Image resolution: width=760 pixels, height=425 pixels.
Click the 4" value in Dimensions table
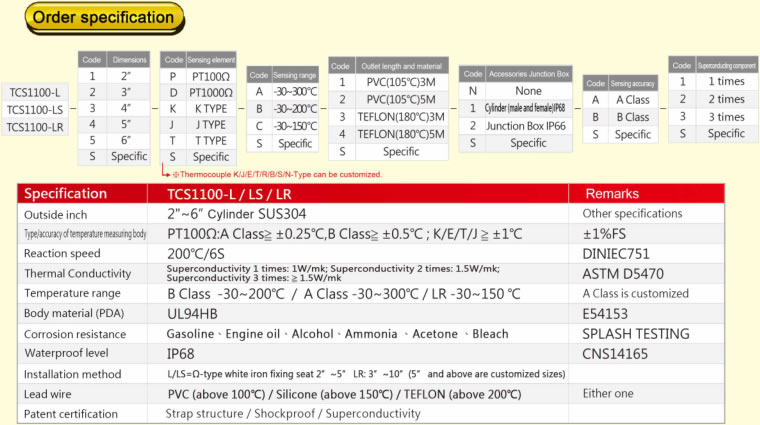[x=126, y=108]
